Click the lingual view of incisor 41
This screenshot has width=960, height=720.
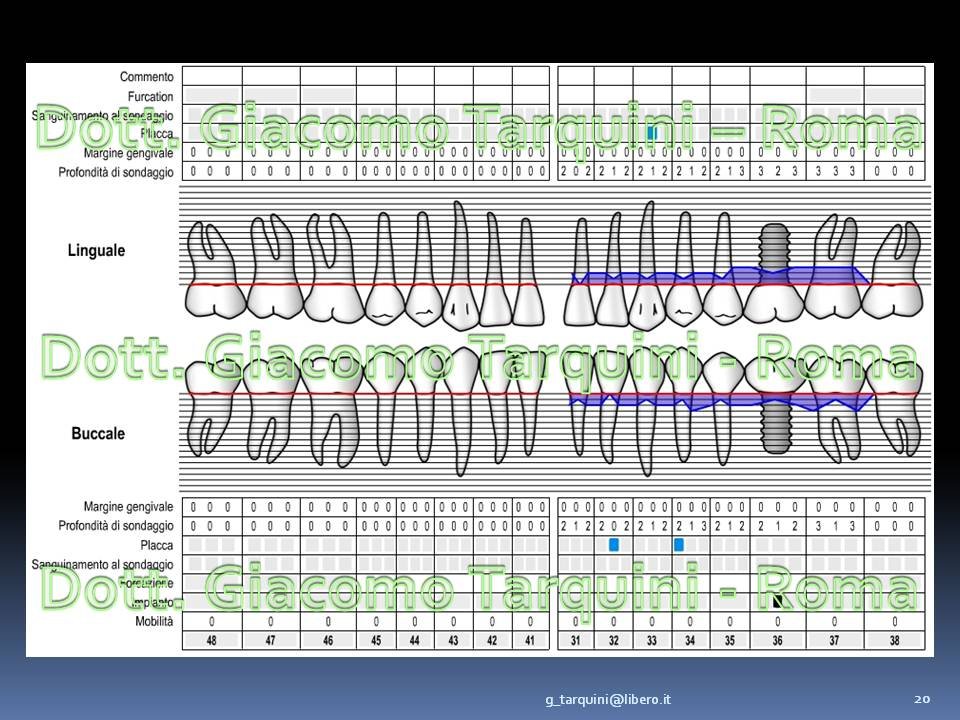tap(528, 271)
